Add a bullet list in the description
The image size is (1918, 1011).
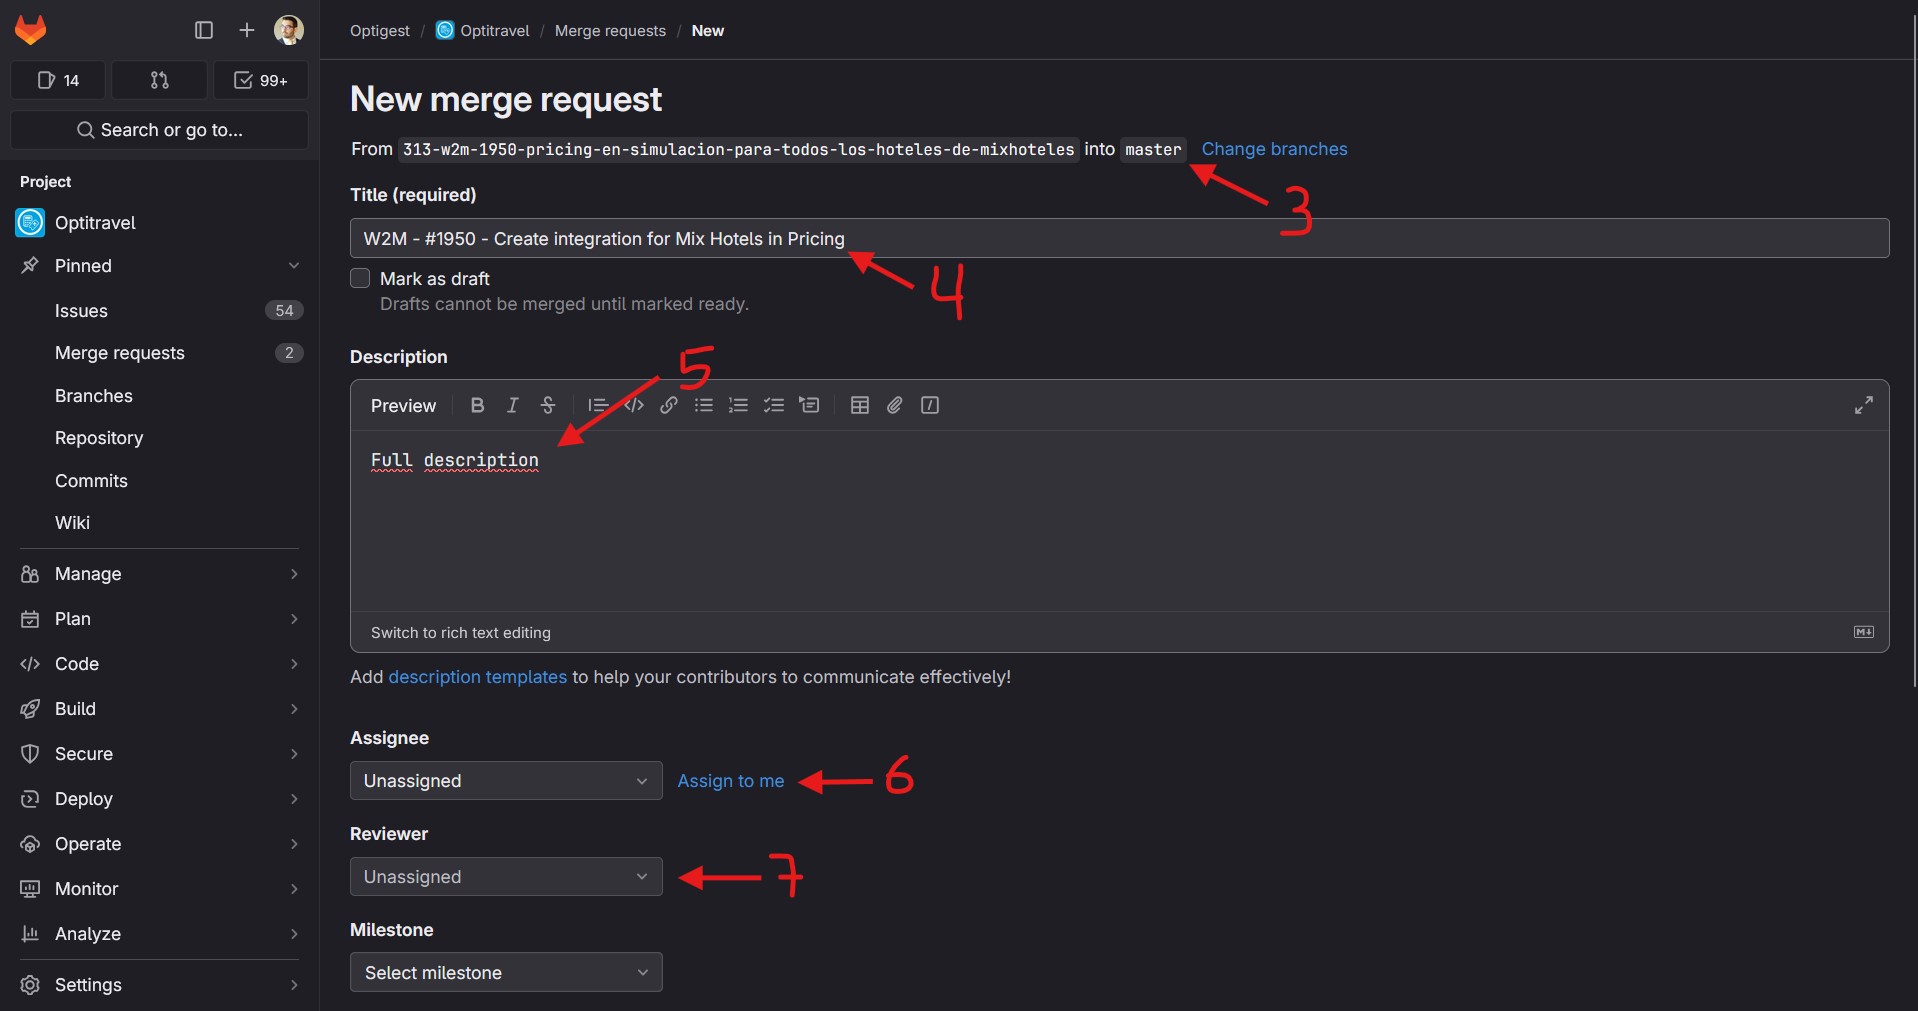click(704, 405)
